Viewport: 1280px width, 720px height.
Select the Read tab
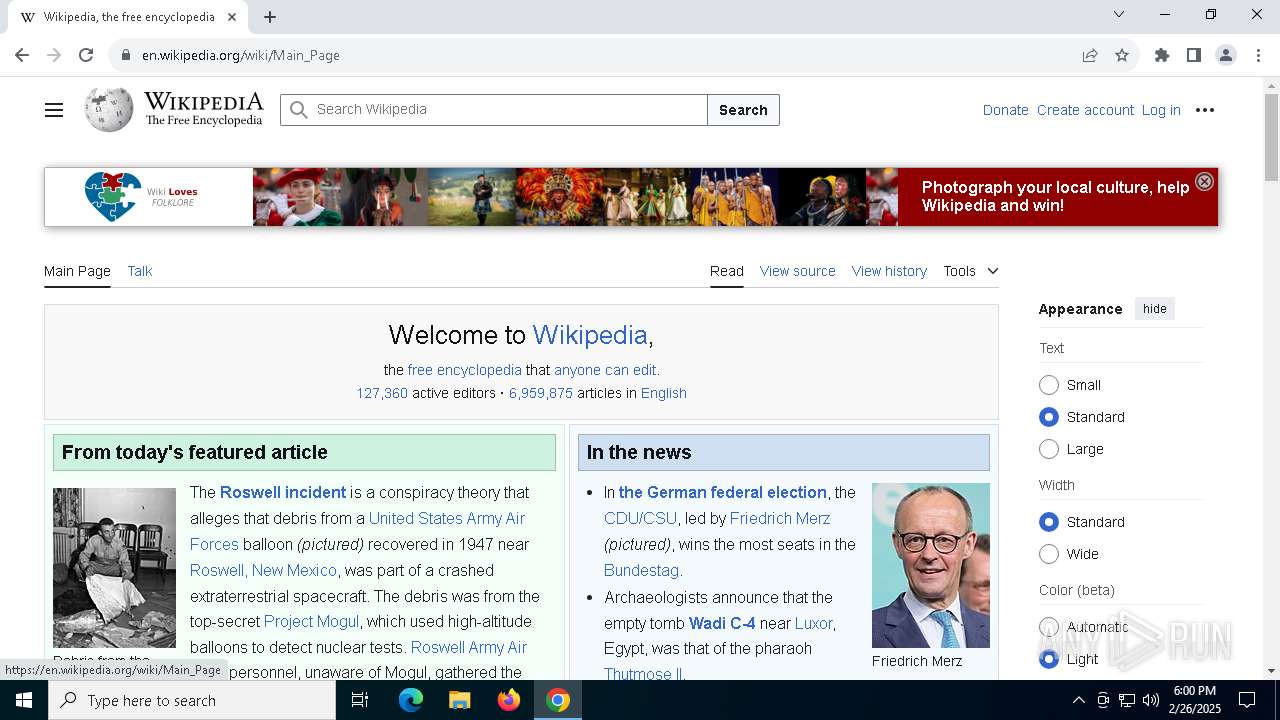pos(727,271)
